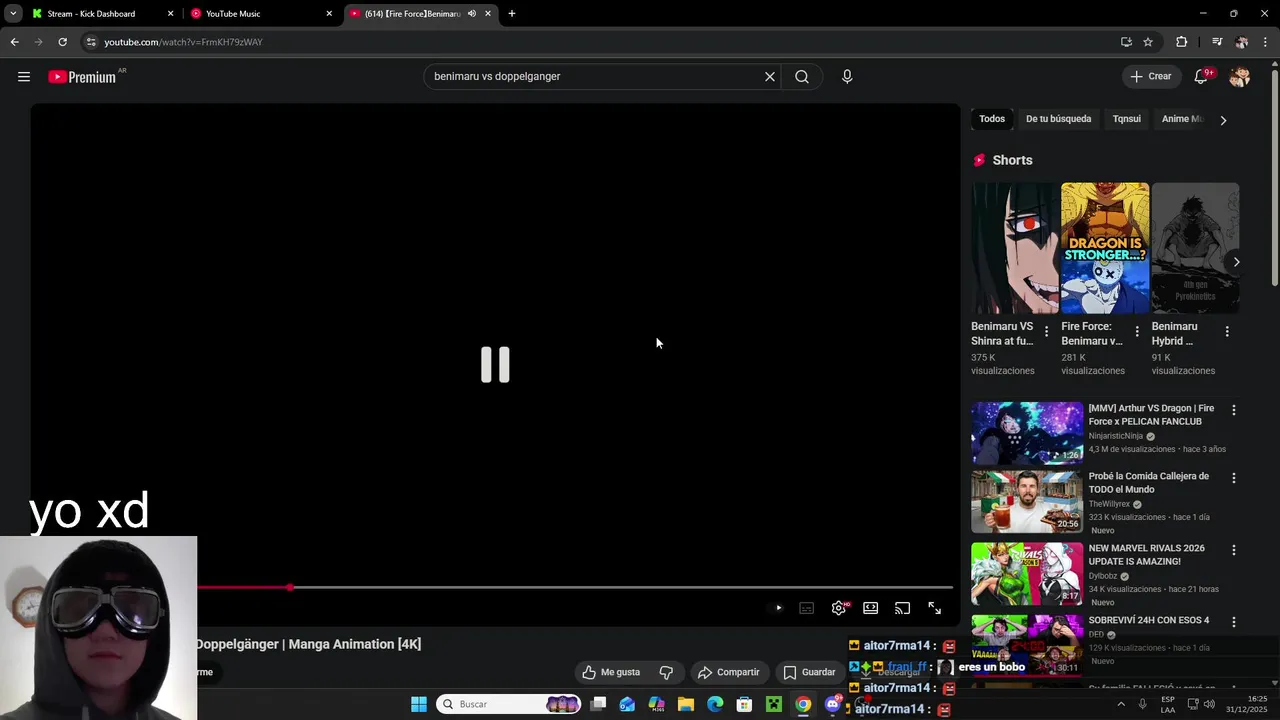The height and width of the screenshot is (720, 1280).
Task: Open video player settings gear
Action: [x=839, y=608]
